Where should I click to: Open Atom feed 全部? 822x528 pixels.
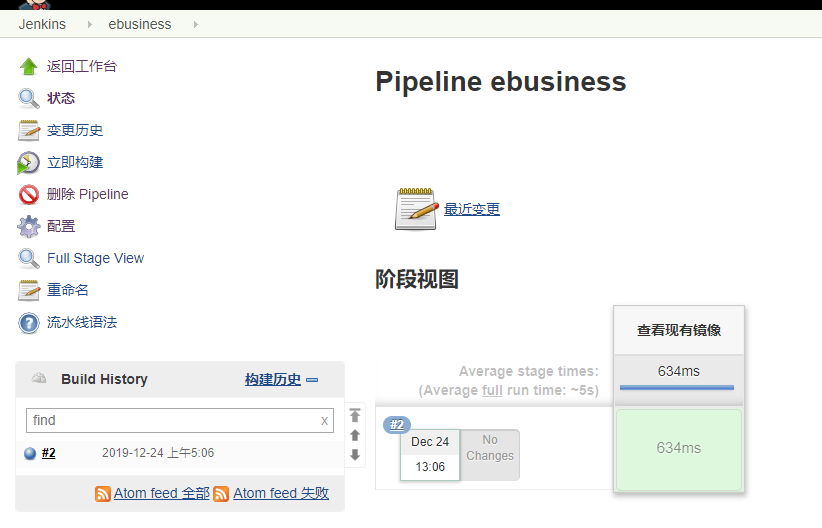161,493
